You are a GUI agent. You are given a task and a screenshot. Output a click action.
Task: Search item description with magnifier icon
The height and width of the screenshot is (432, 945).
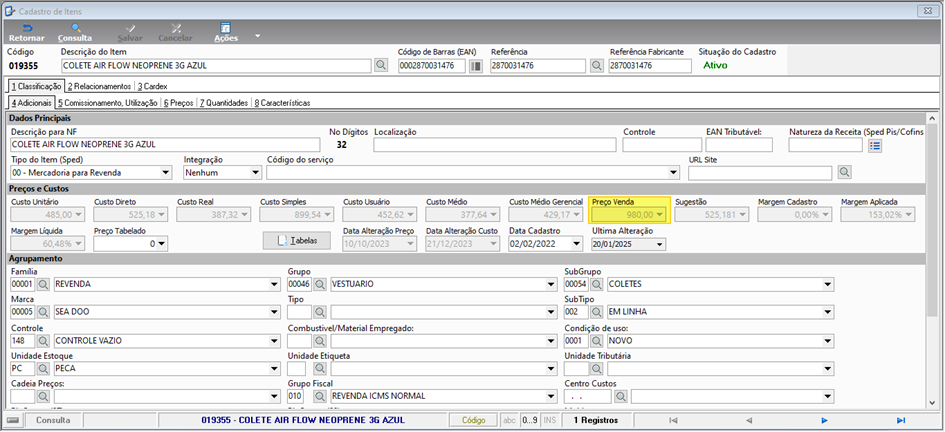381,66
